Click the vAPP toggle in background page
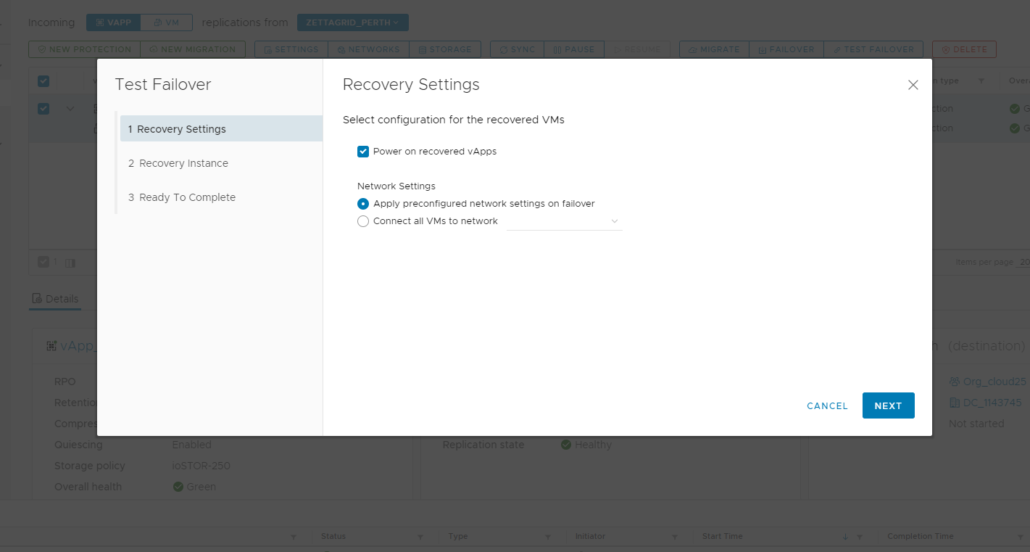 click(x=113, y=22)
